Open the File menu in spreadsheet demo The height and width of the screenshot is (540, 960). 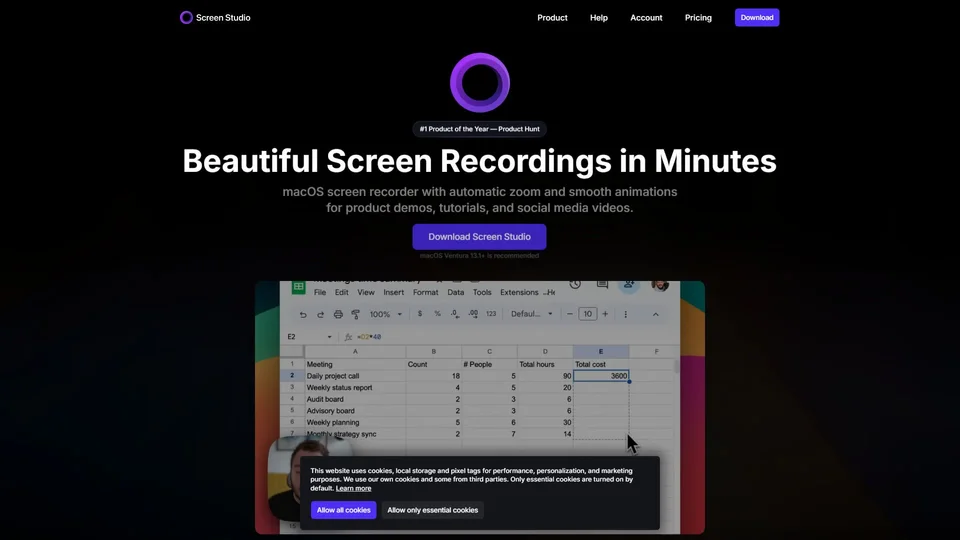coord(320,293)
